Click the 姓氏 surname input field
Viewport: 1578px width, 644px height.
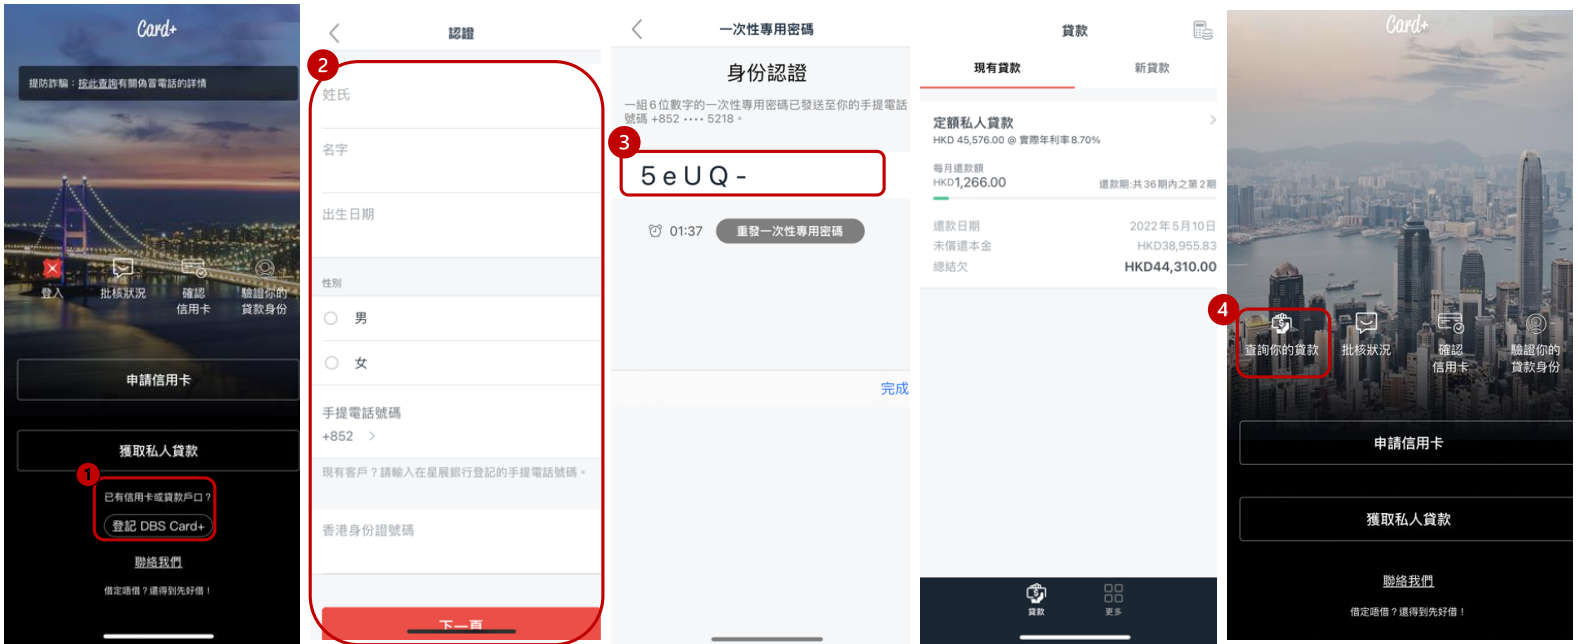[x=460, y=96]
